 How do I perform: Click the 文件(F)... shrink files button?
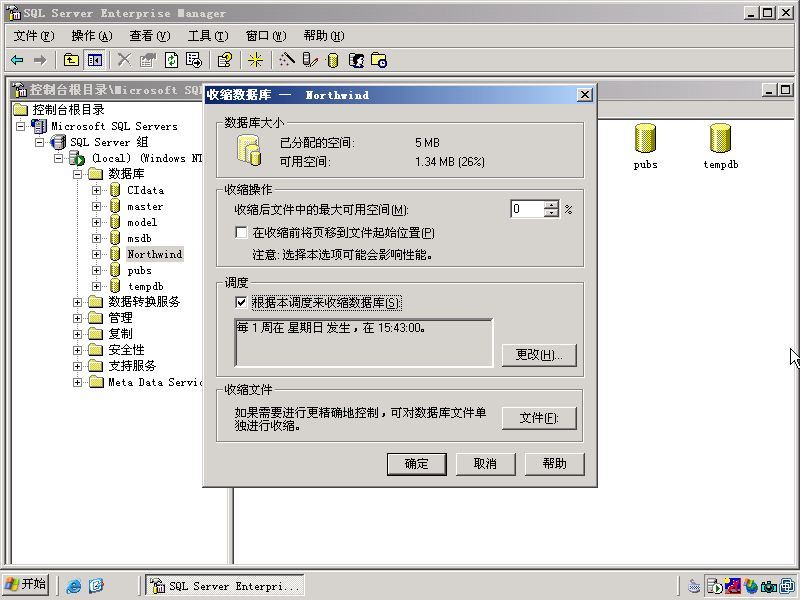click(539, 418)
